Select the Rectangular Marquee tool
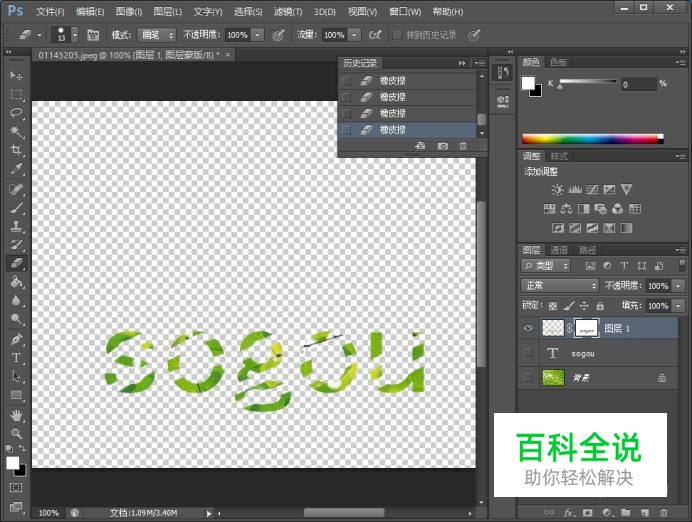The height and width of the screenshot is (522, 692). (16, 94)
